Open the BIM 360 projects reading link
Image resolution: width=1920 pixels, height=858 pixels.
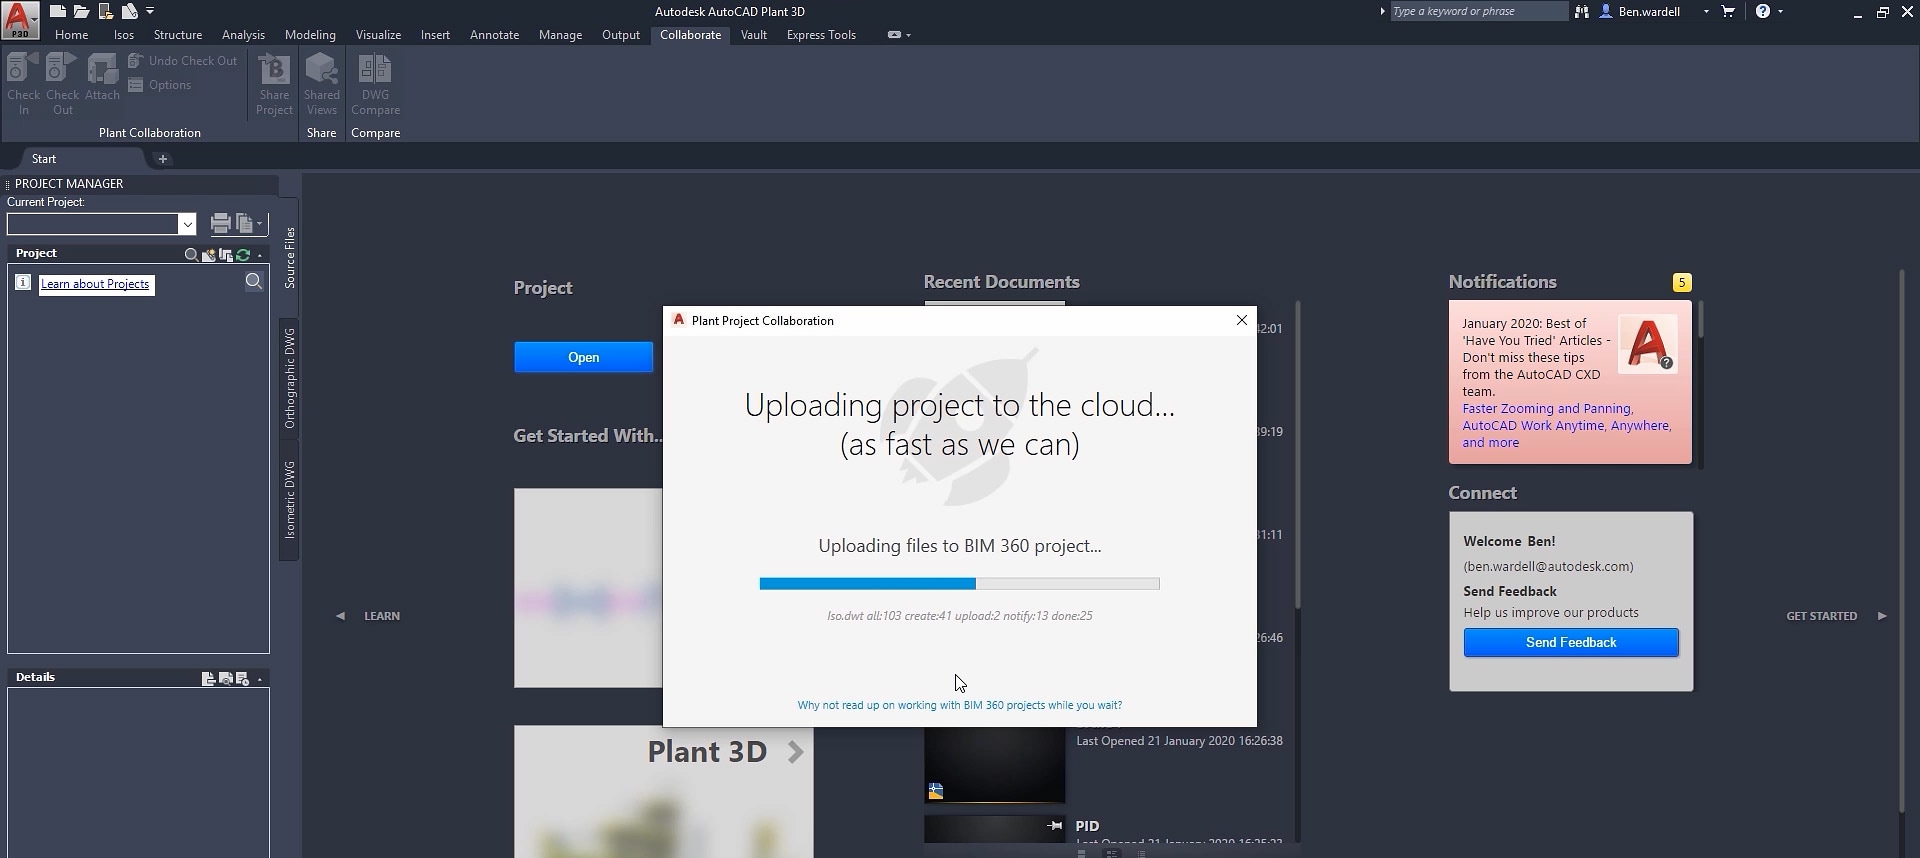pyautogui.click(x=959, y=705)
